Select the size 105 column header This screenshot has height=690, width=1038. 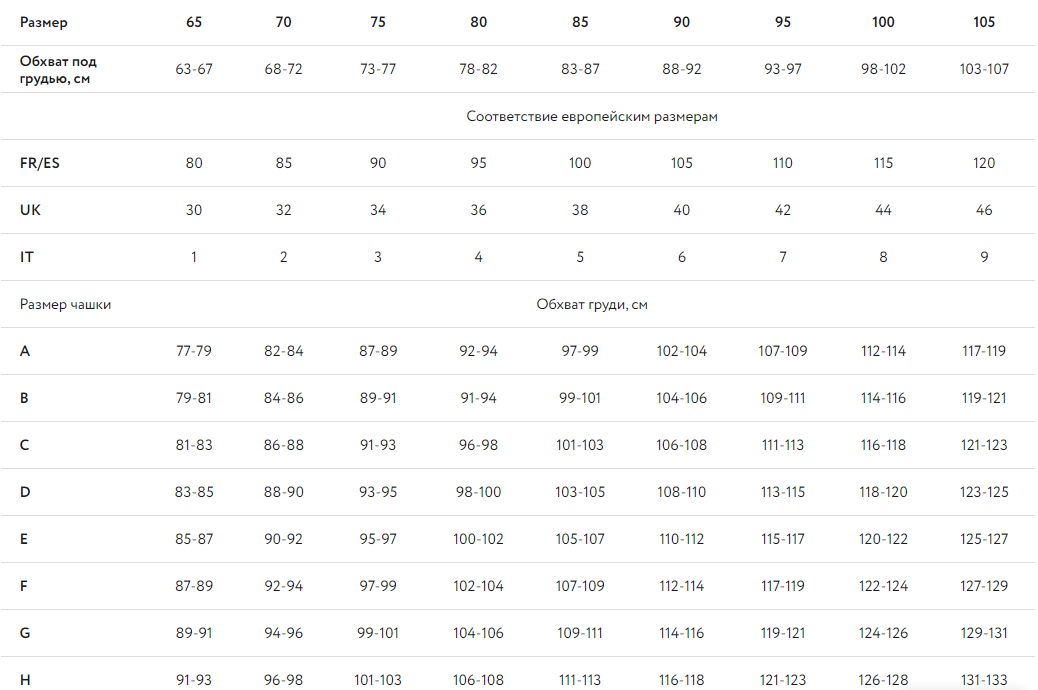point(984,22)
